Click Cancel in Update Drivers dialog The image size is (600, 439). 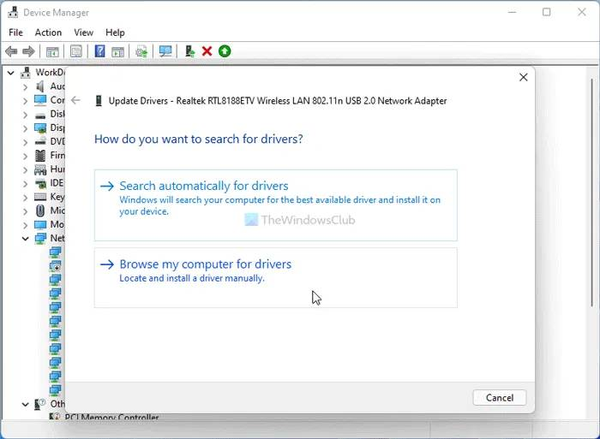(x=499, y=398)
